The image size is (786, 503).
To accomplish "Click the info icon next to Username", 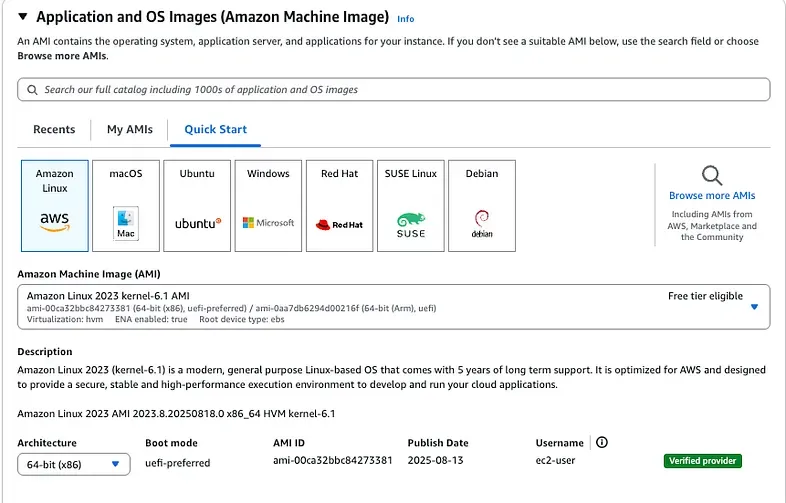I will click(x=602, y=443).
